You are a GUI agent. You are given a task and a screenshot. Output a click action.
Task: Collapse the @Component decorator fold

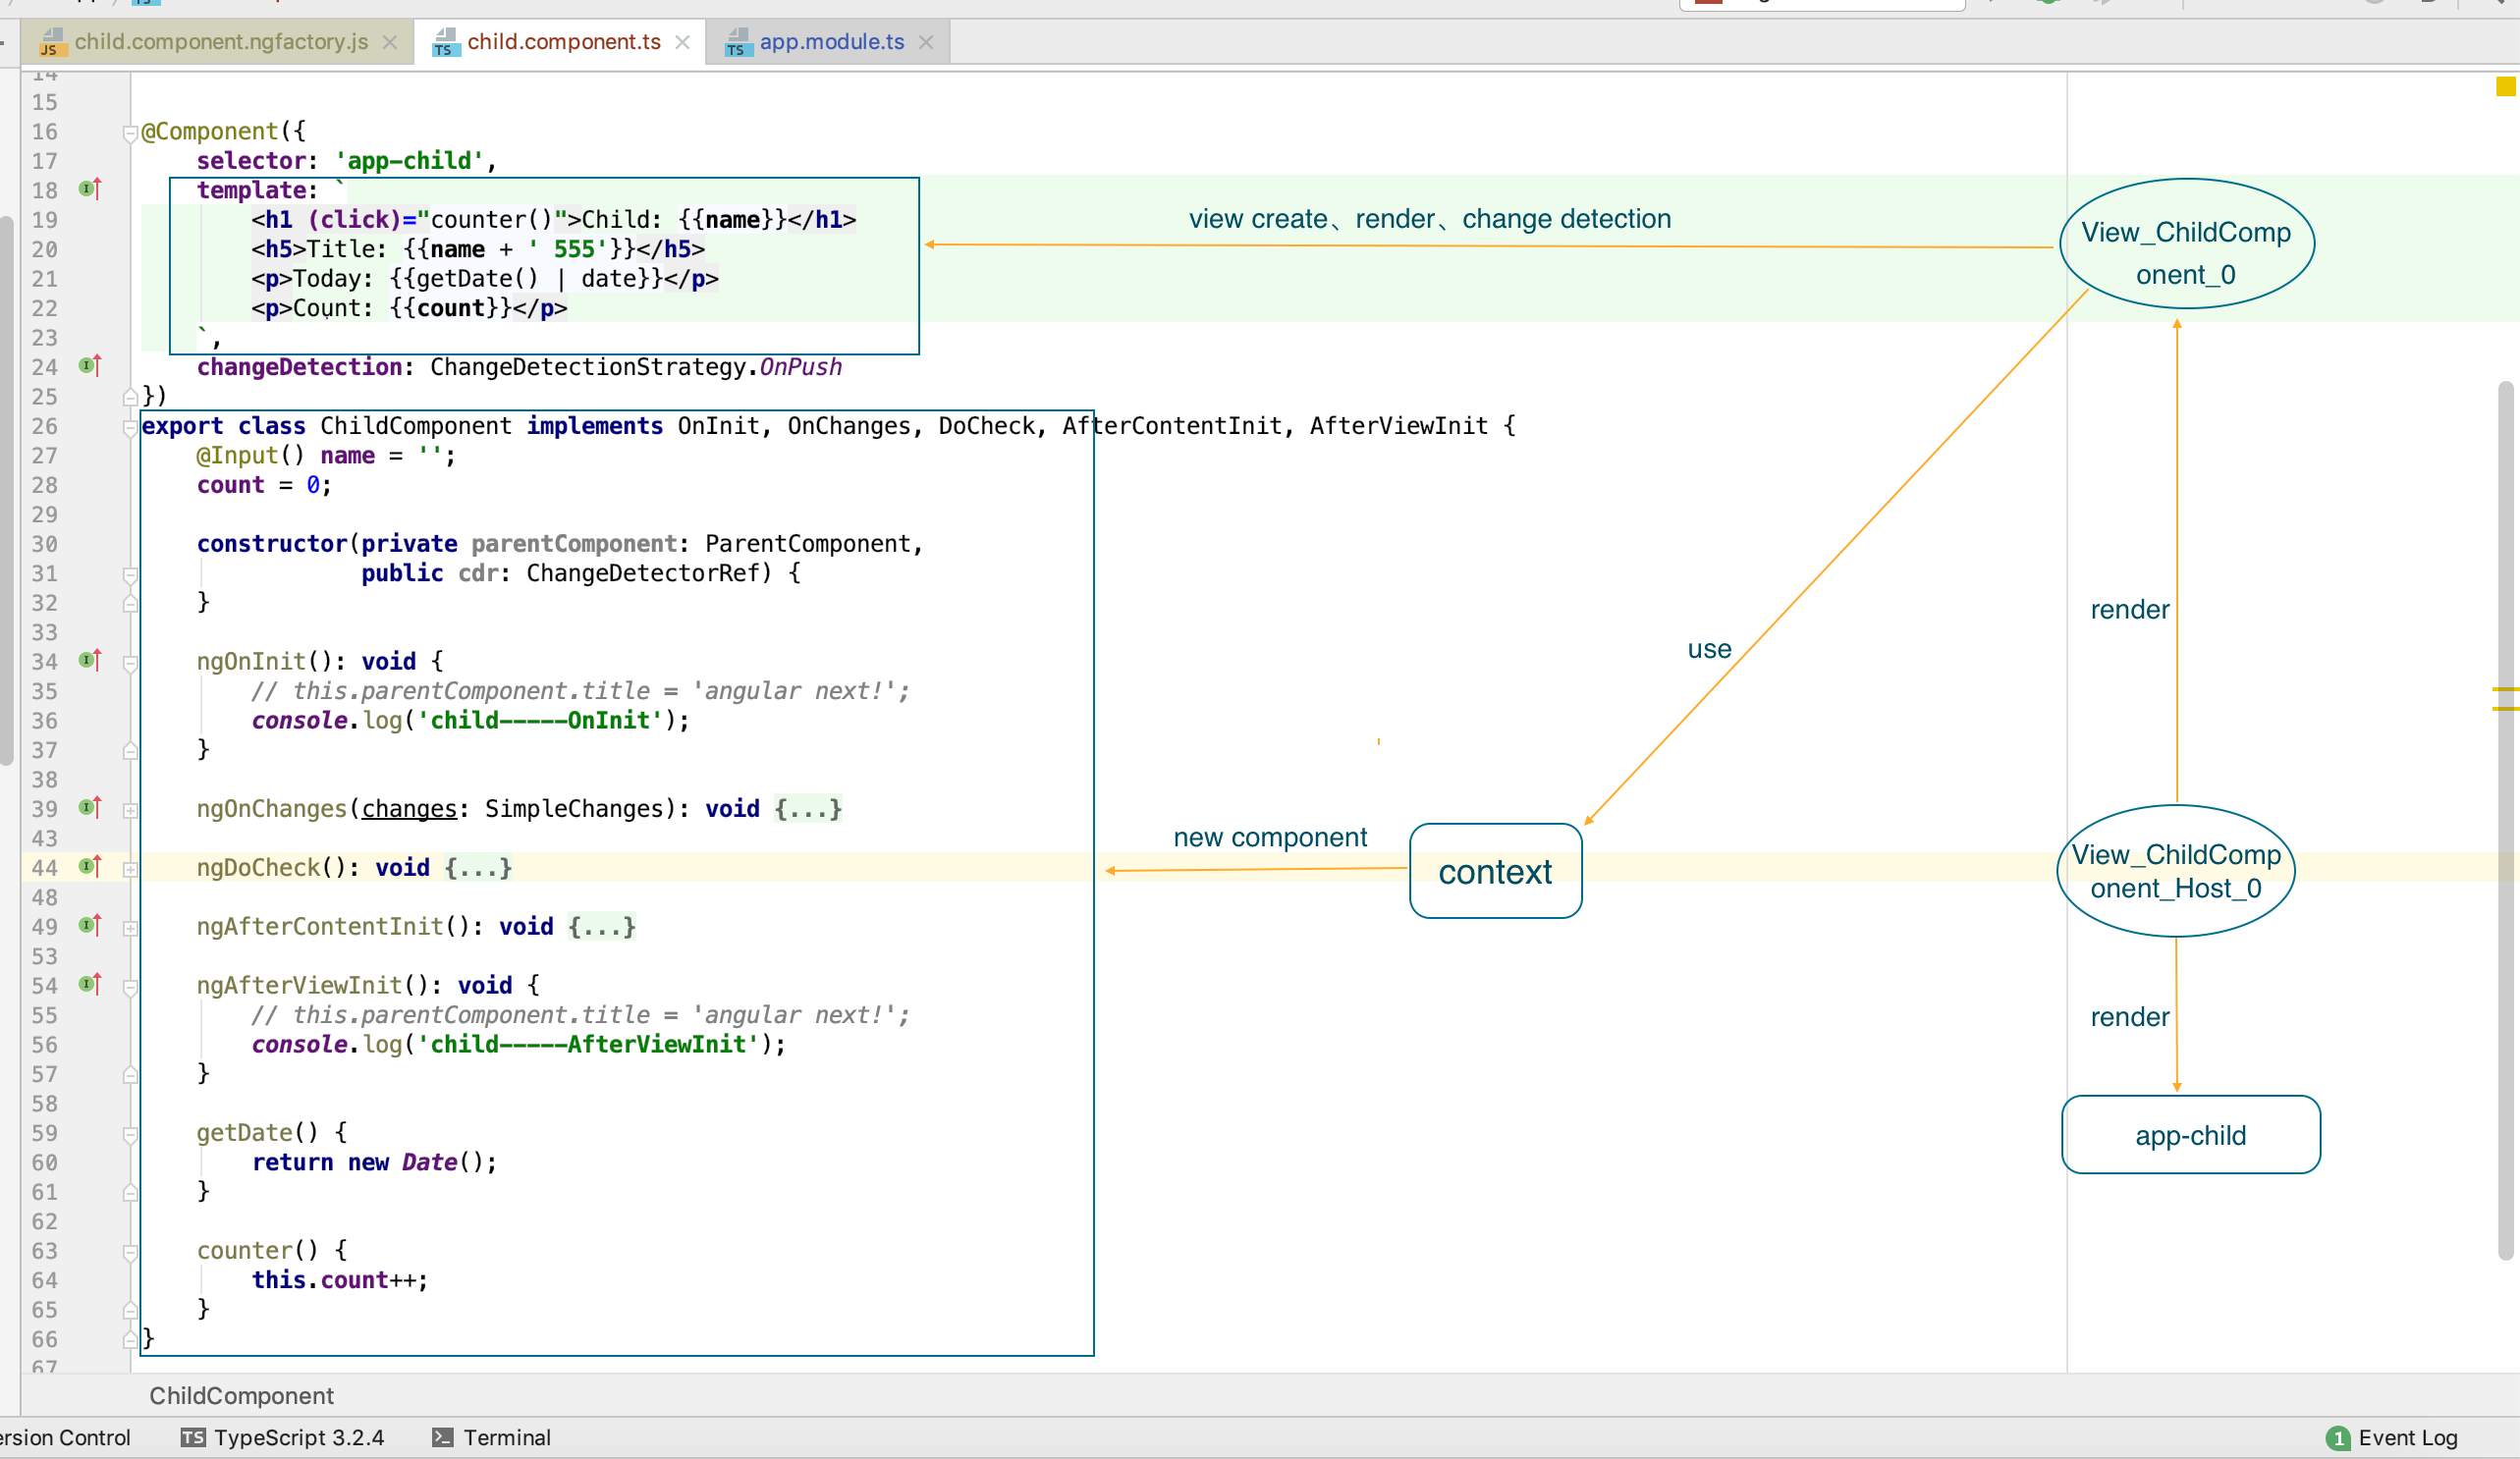pyautogui.click(x=130, y=132)
